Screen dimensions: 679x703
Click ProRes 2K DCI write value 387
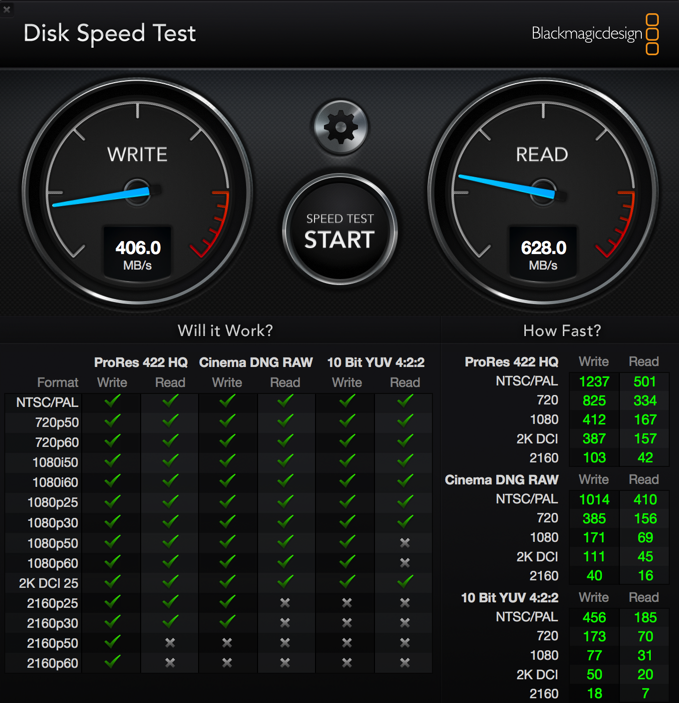tap(594, 438)
